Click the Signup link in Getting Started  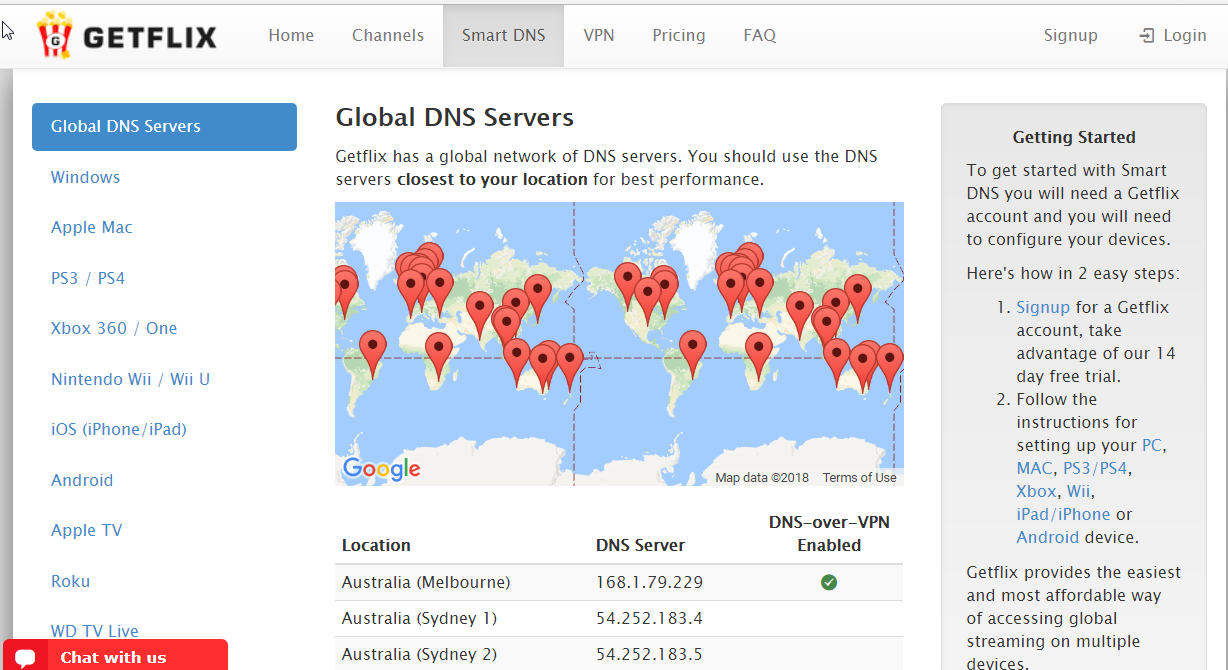pyautogui.click(x=1043, y=307)
